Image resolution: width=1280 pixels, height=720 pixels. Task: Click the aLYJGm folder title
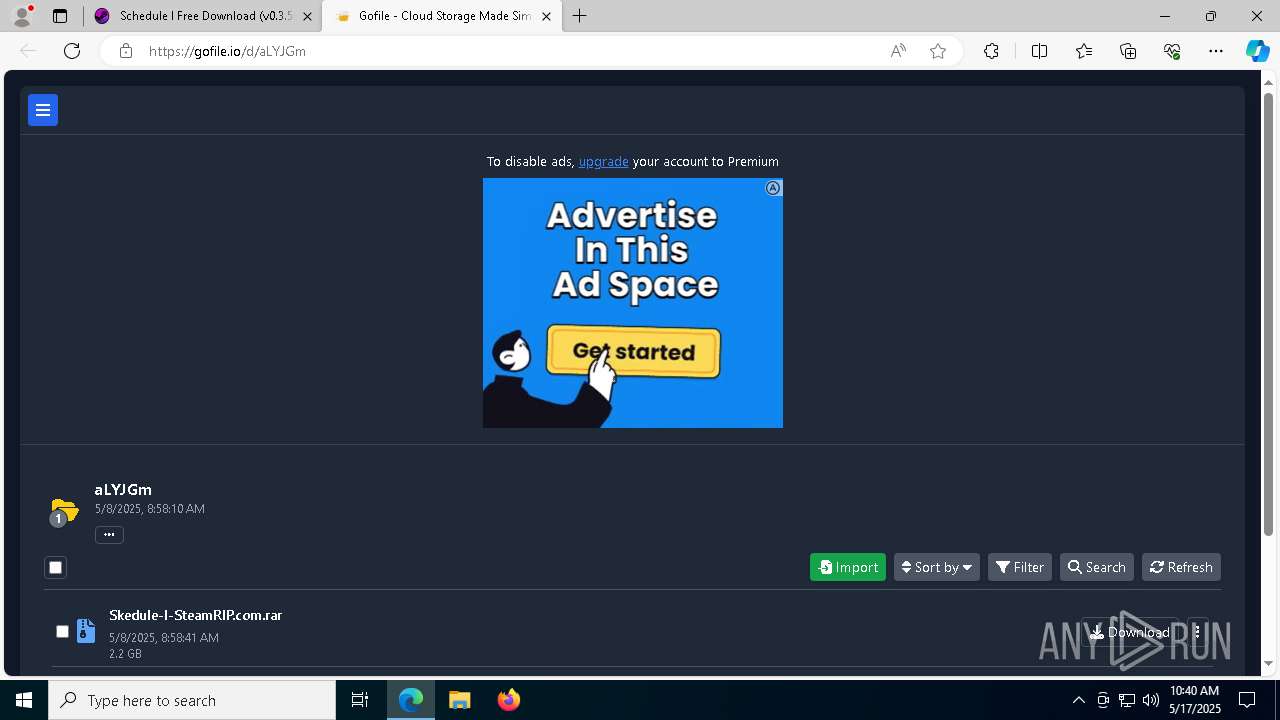[x=123, y=490]
